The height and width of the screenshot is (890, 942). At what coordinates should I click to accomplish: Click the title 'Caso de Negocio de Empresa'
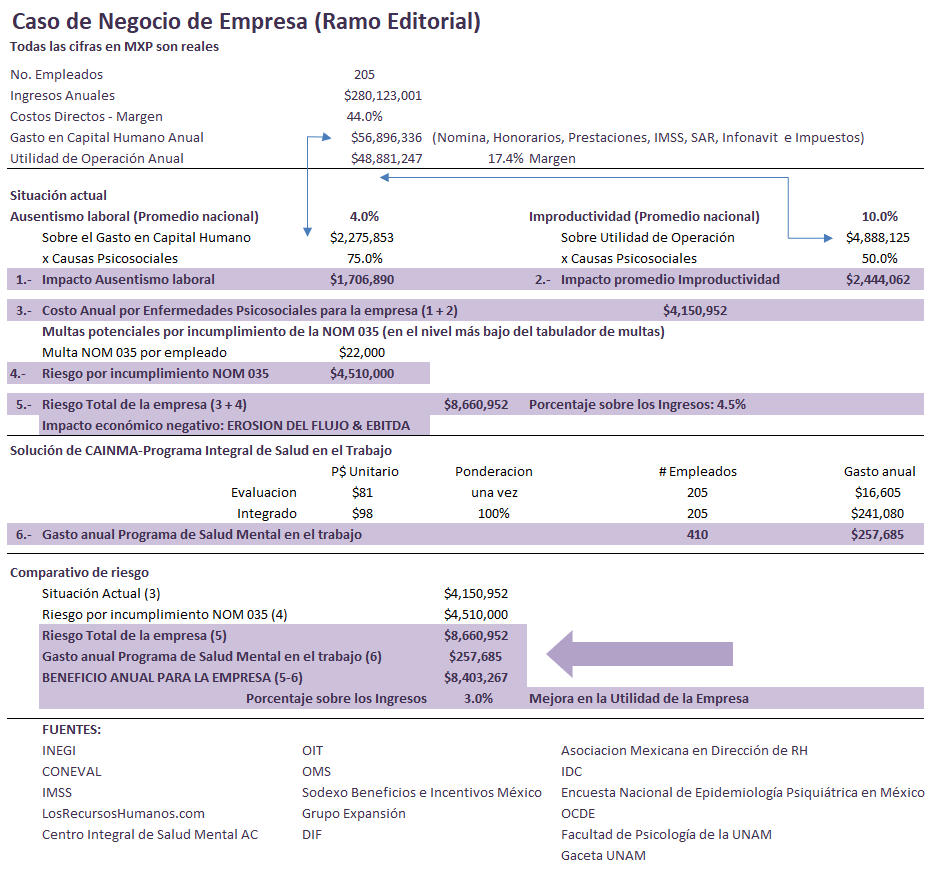246,20
